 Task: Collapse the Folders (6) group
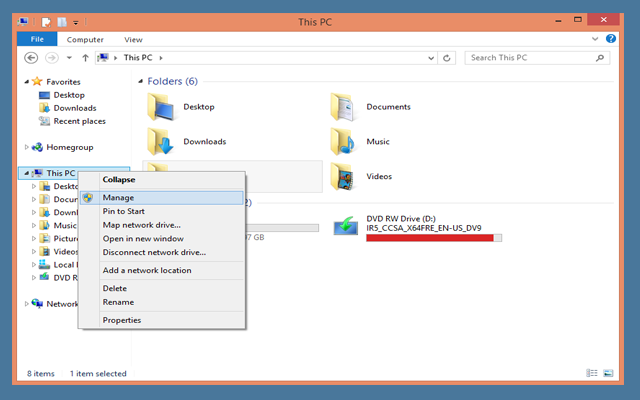tap(140, 81)
